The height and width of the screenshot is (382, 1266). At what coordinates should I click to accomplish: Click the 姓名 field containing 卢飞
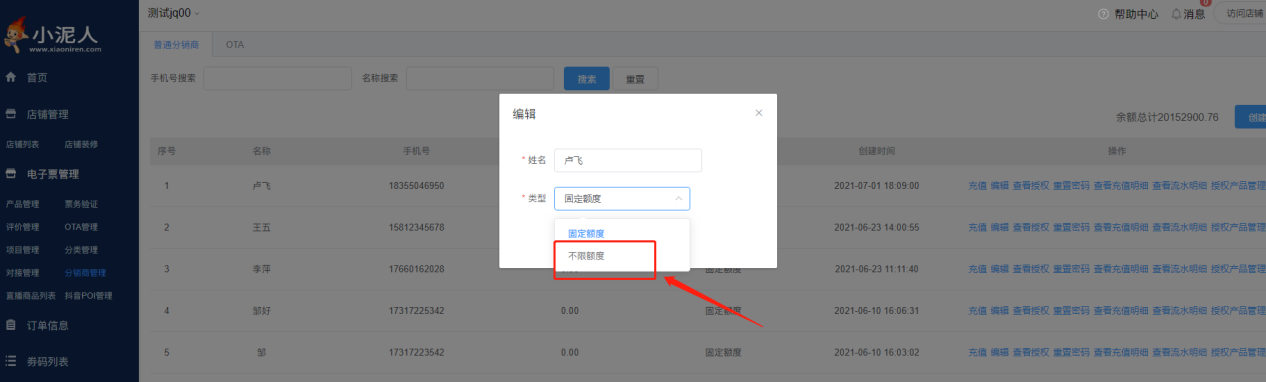(627, 160)
